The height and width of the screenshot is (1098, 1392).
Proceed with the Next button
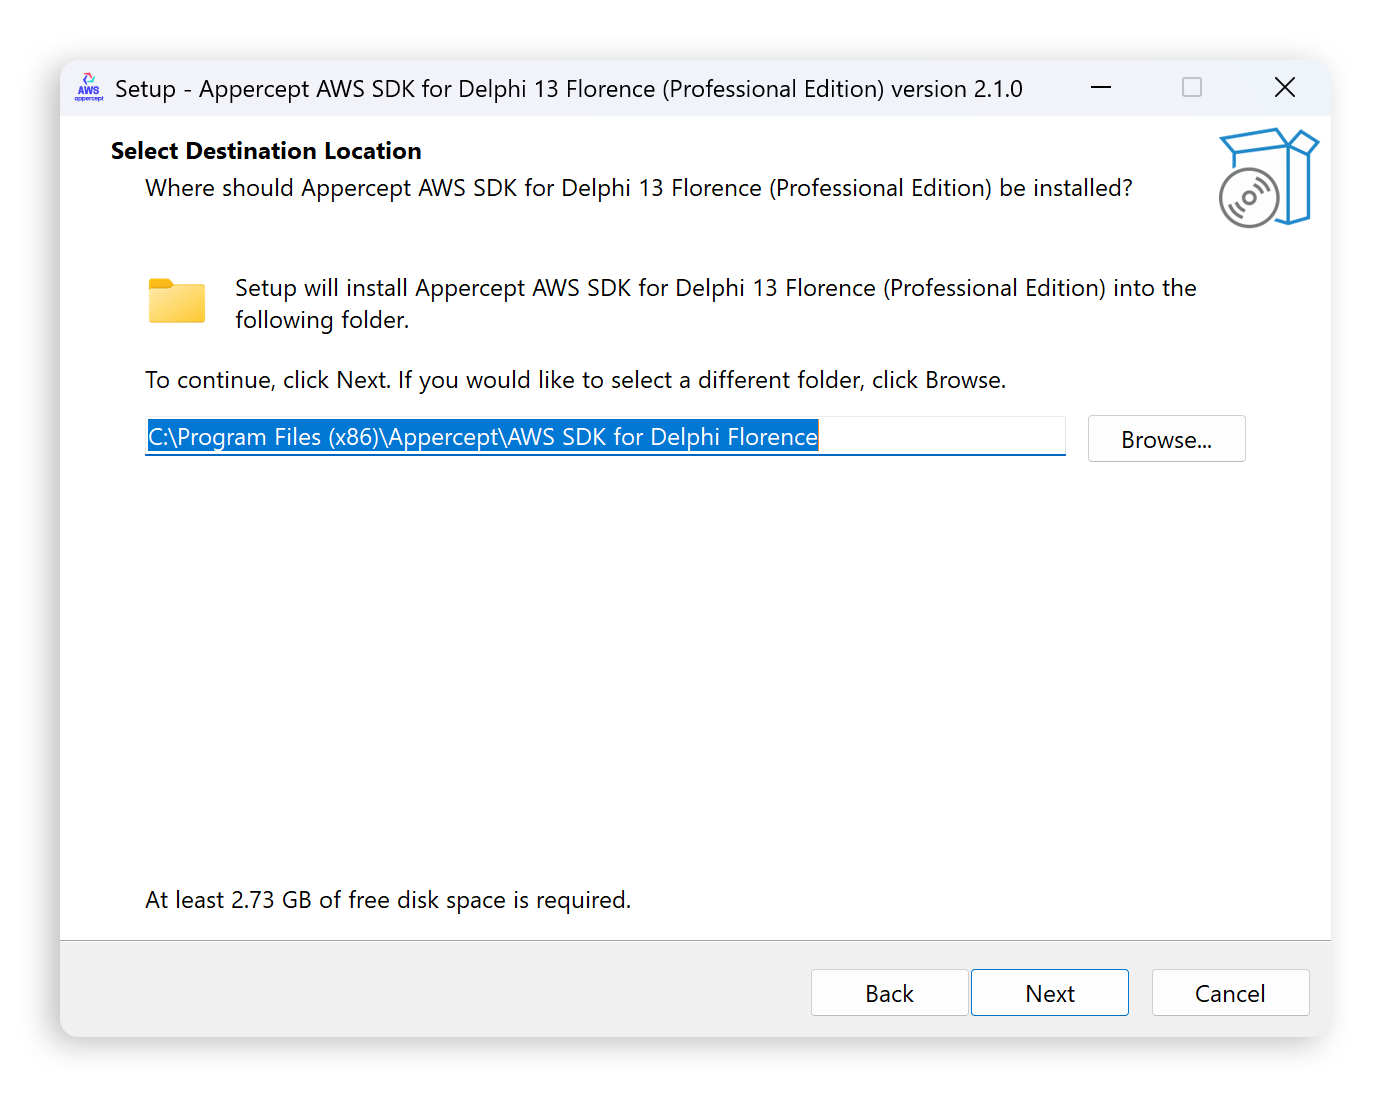1049,993
